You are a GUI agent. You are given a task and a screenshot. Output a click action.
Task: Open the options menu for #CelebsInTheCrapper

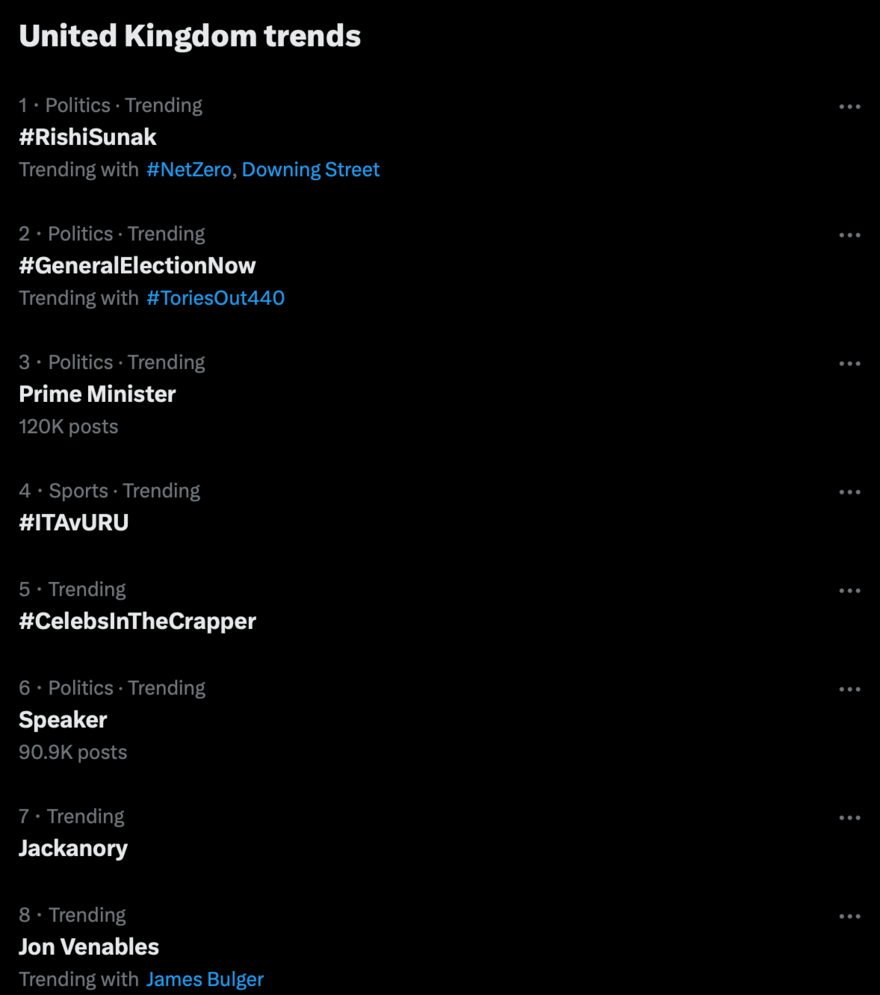(x=849, y=590)
